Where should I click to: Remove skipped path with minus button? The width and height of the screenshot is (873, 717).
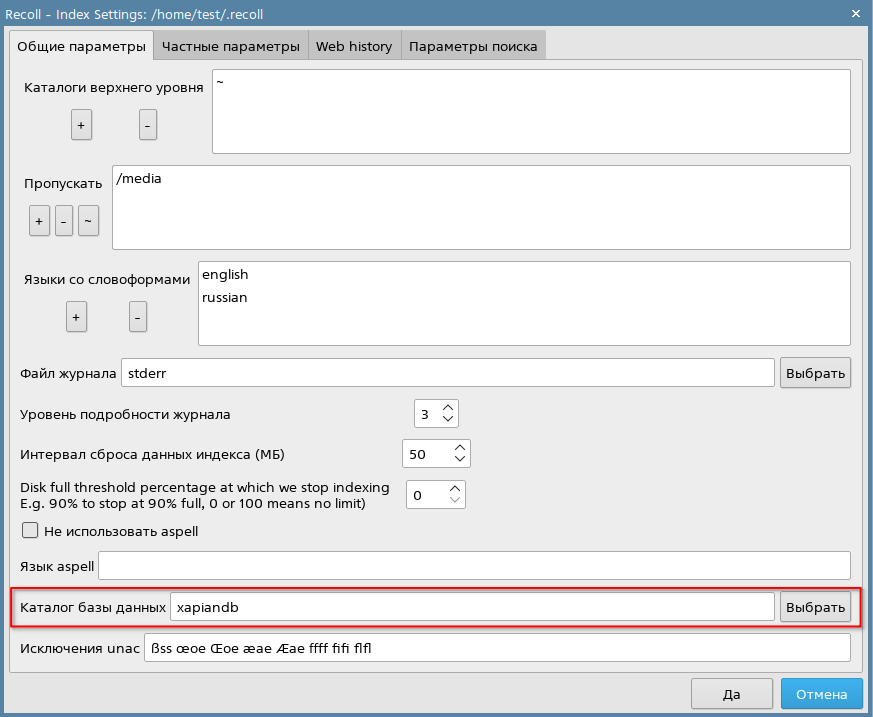pos(64,220)
